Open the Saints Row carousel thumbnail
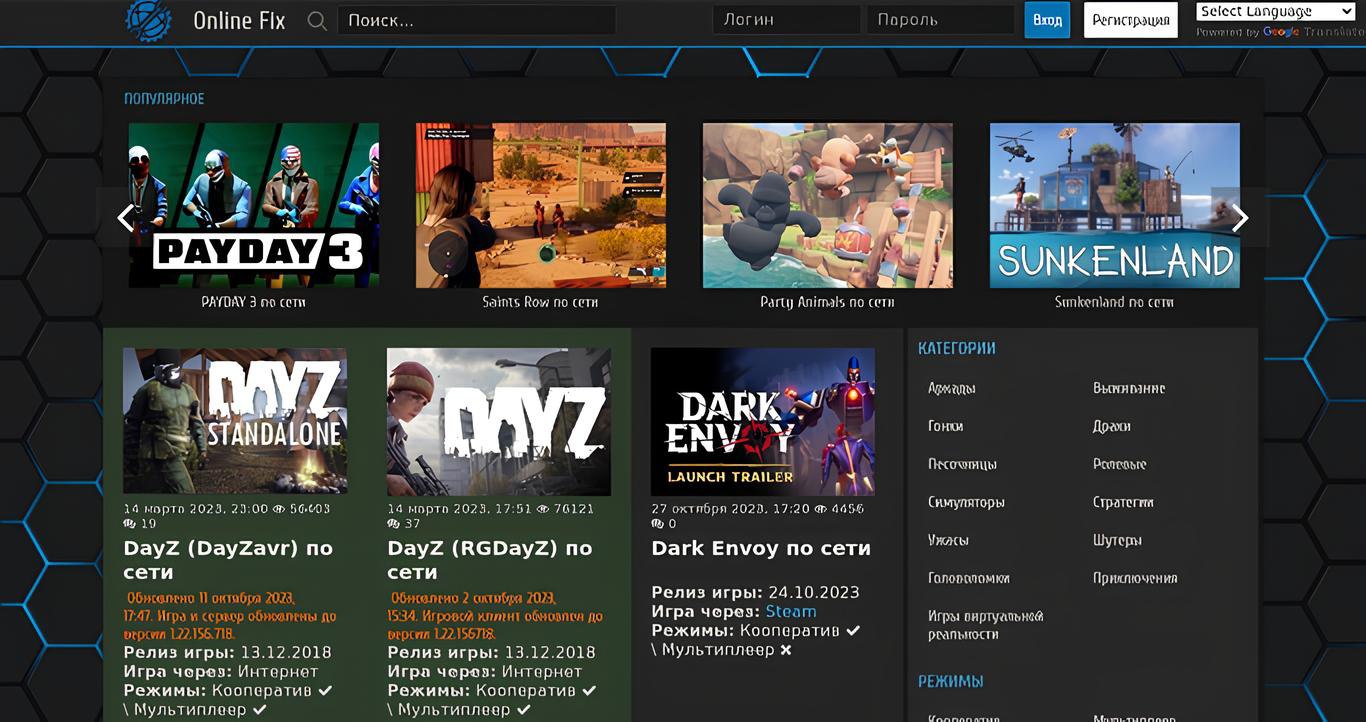This screenshot has width=1366, height=722. [x=541, y=205]
